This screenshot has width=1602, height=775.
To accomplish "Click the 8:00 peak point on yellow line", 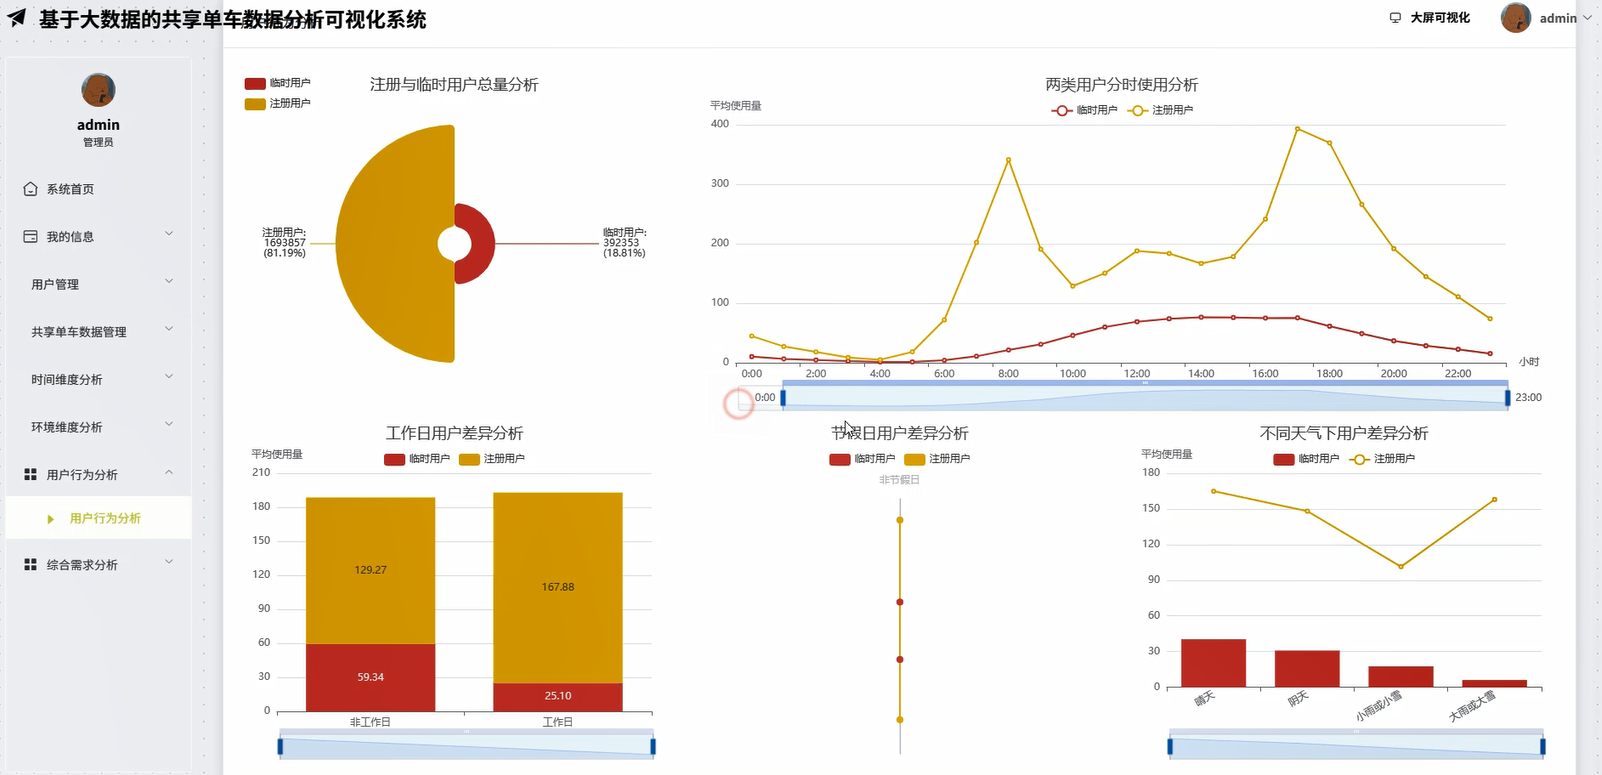I will pyautogui.click(x=1008, y=160).
